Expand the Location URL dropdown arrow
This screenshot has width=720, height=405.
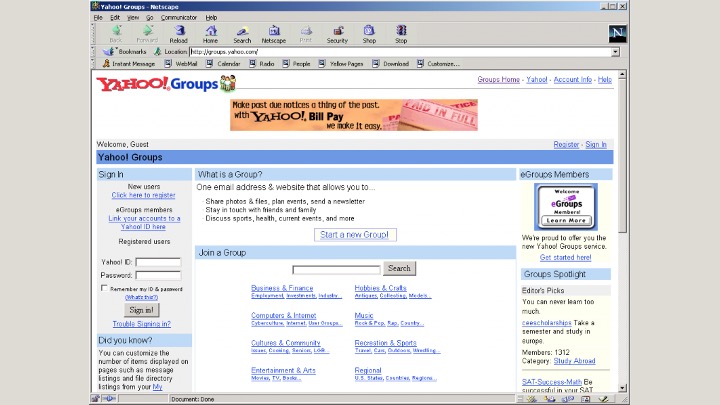coord(615,52)
